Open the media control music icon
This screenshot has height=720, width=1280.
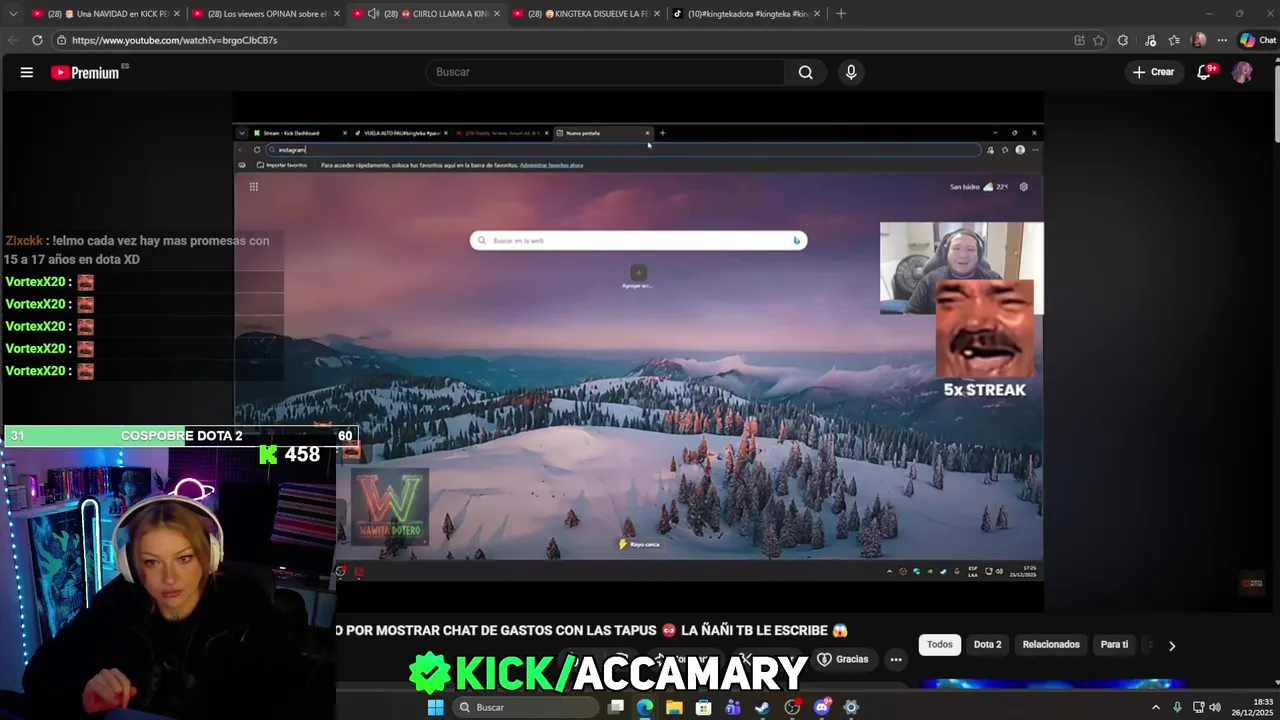coord(1150,40)
